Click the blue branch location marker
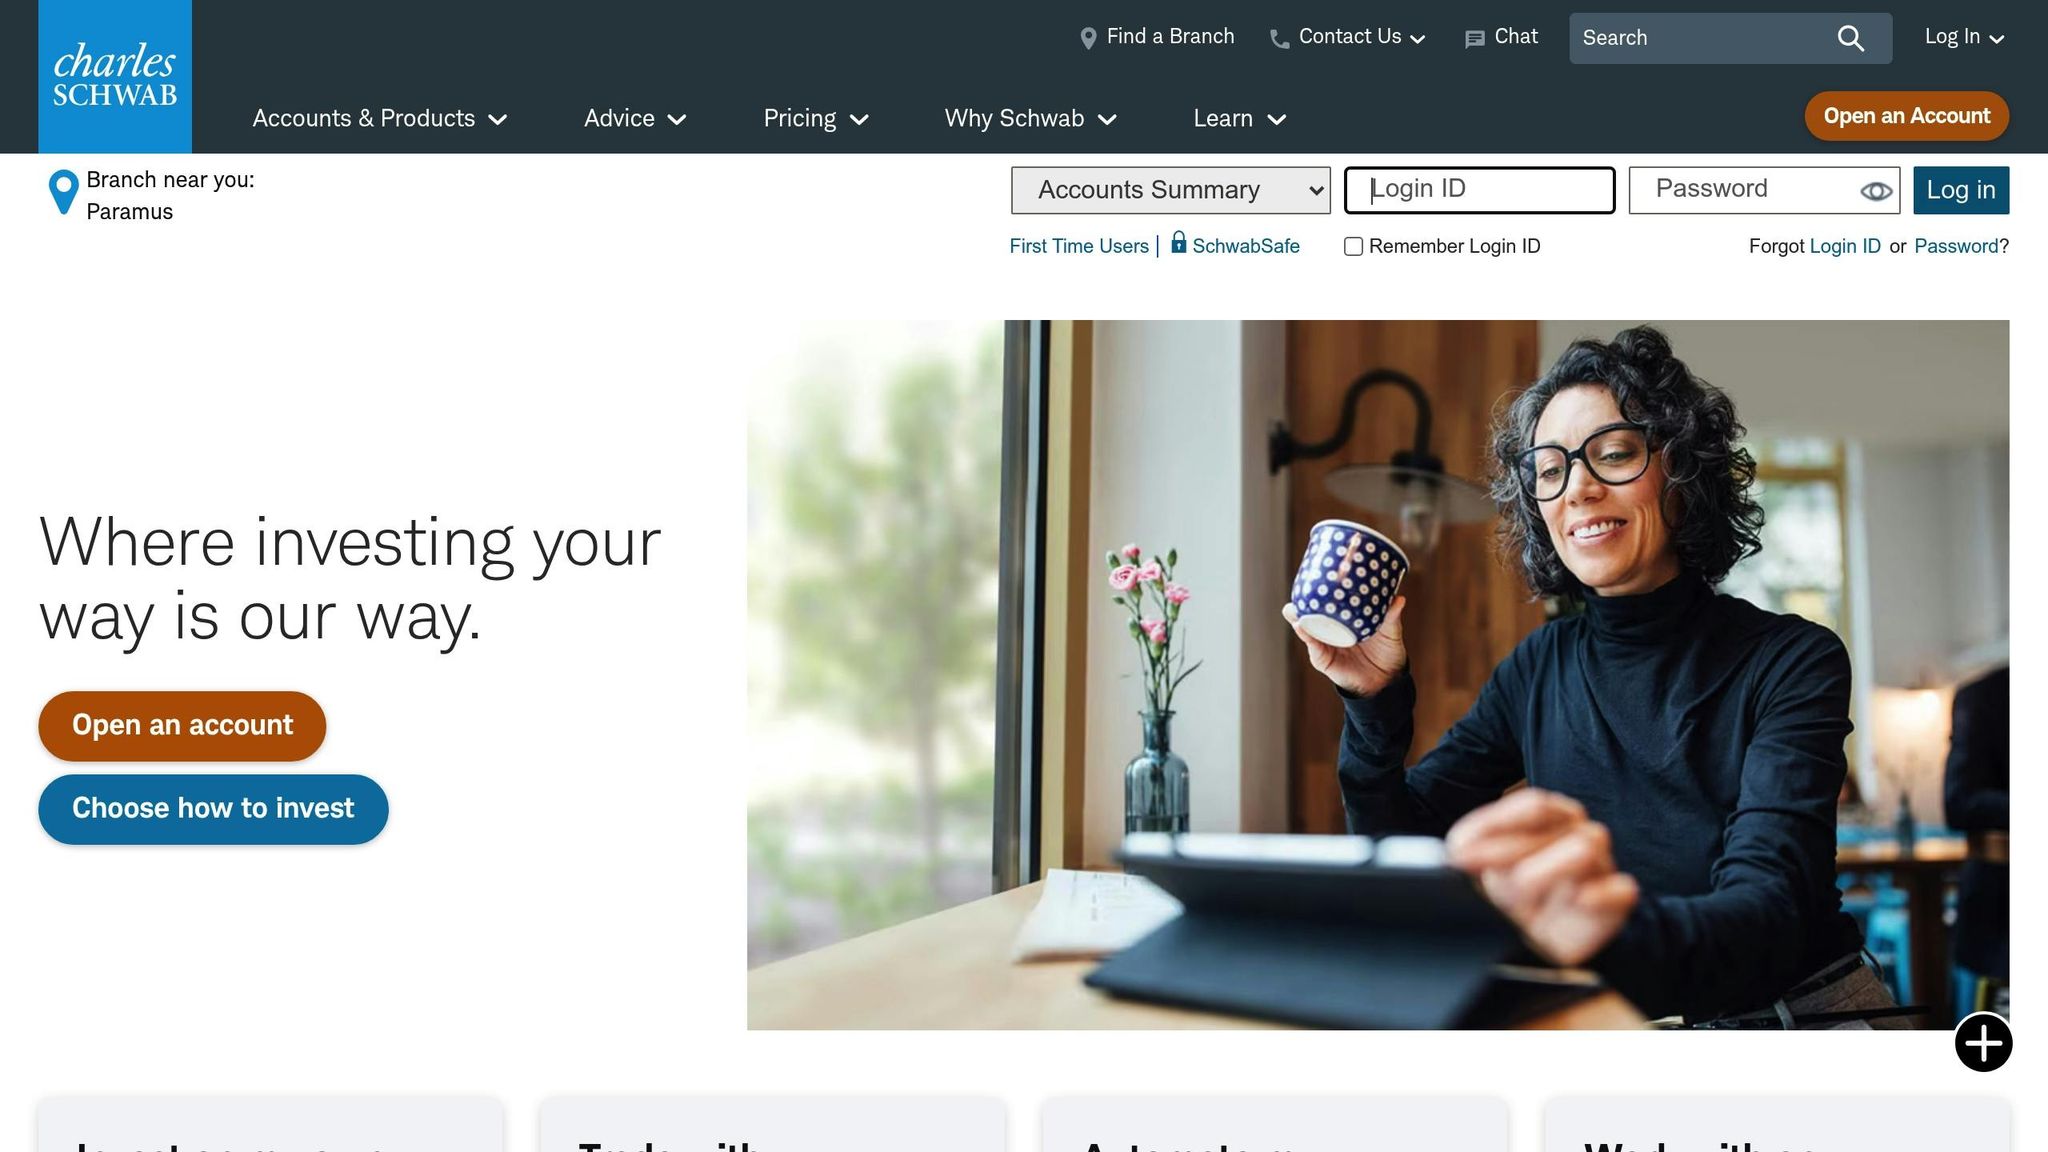Viewport: 2048px width, 1152px height. (63, 191)
